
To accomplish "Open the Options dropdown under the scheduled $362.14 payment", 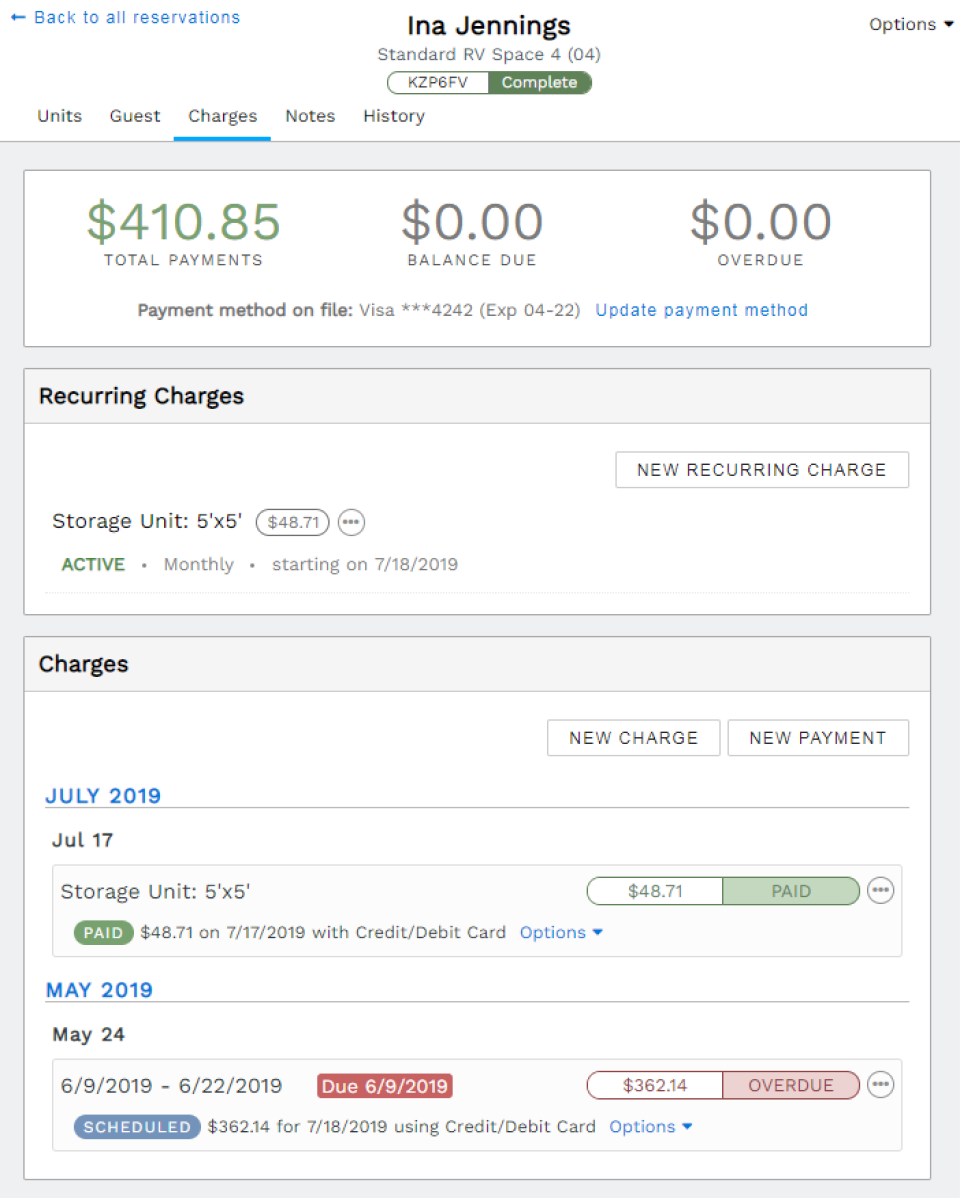I will [650, 1126].
